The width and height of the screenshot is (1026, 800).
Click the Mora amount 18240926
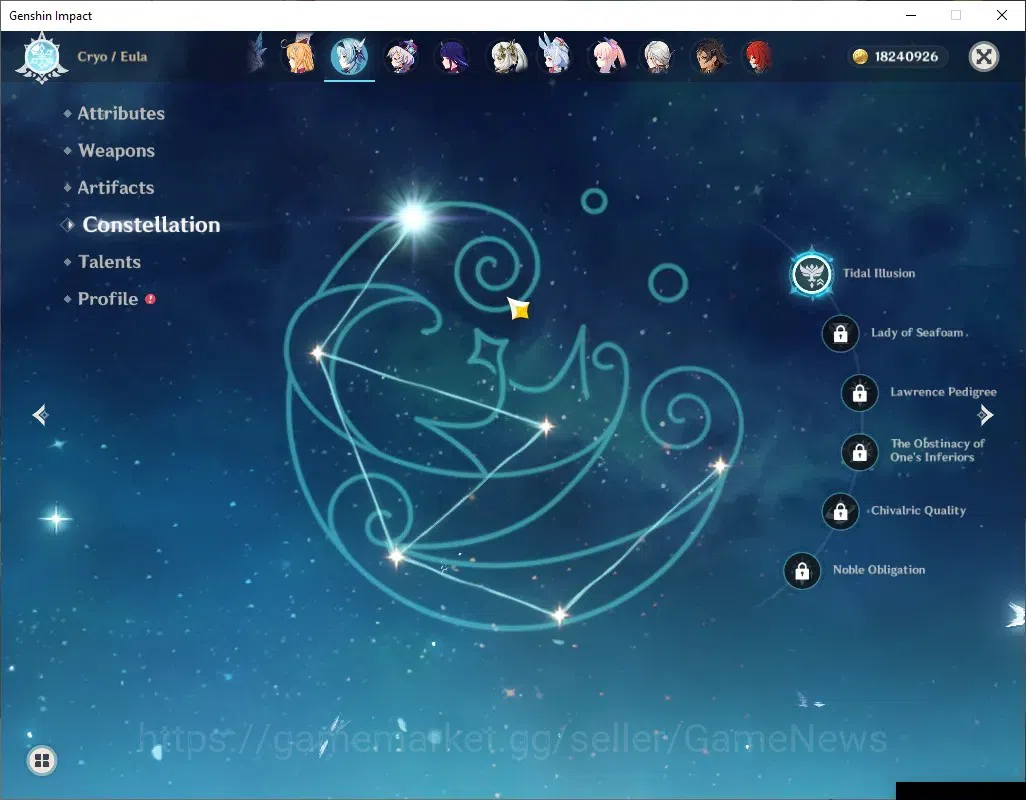906,57
